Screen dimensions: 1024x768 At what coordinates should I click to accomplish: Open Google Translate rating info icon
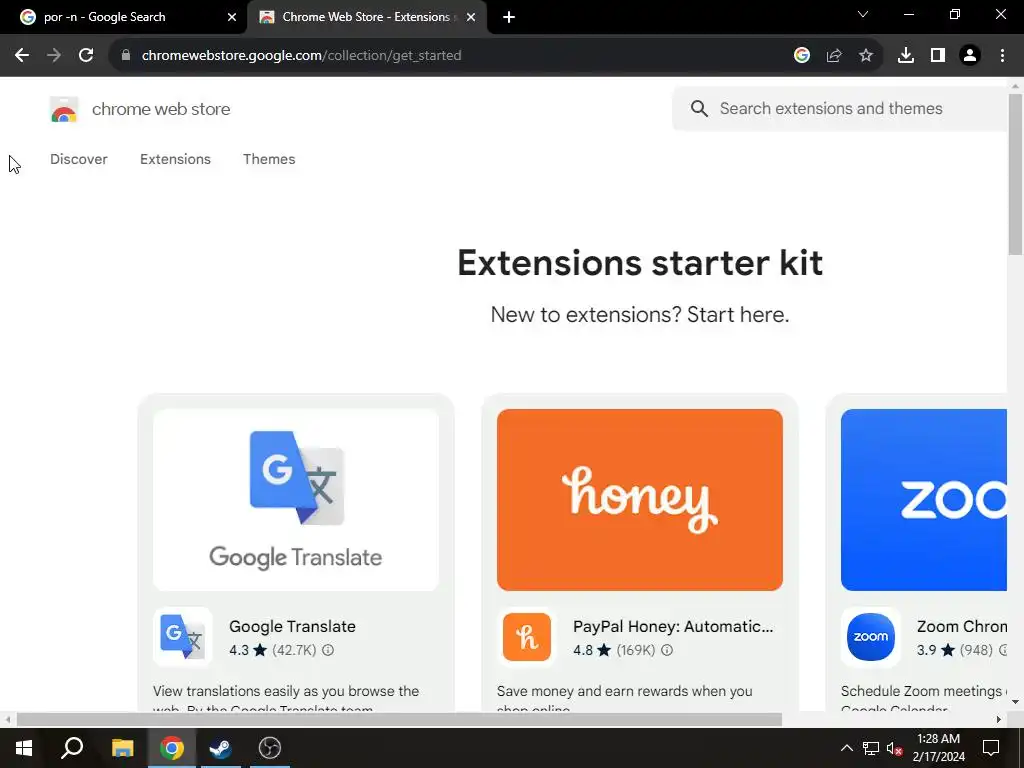point(328,650)
